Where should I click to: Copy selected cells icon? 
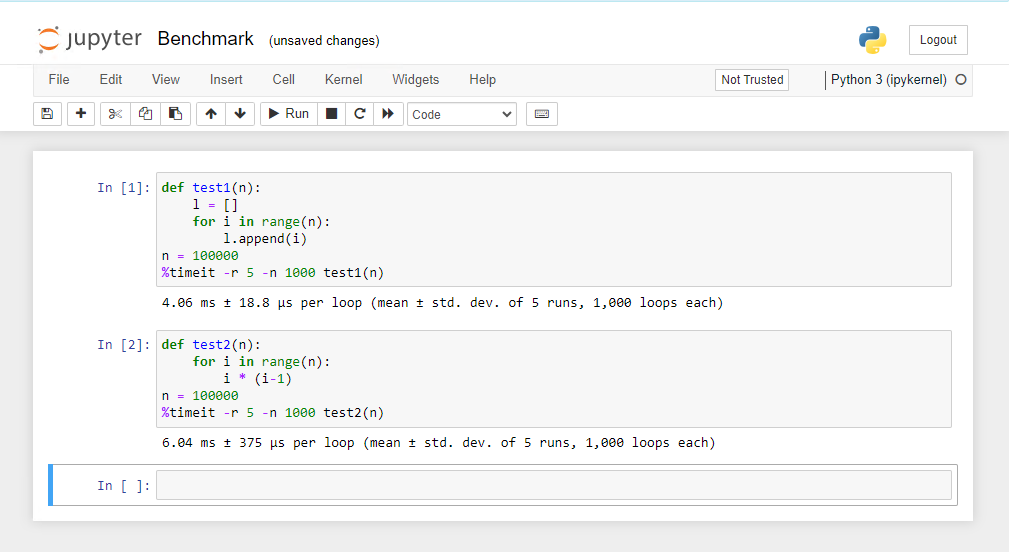[145, 114]
